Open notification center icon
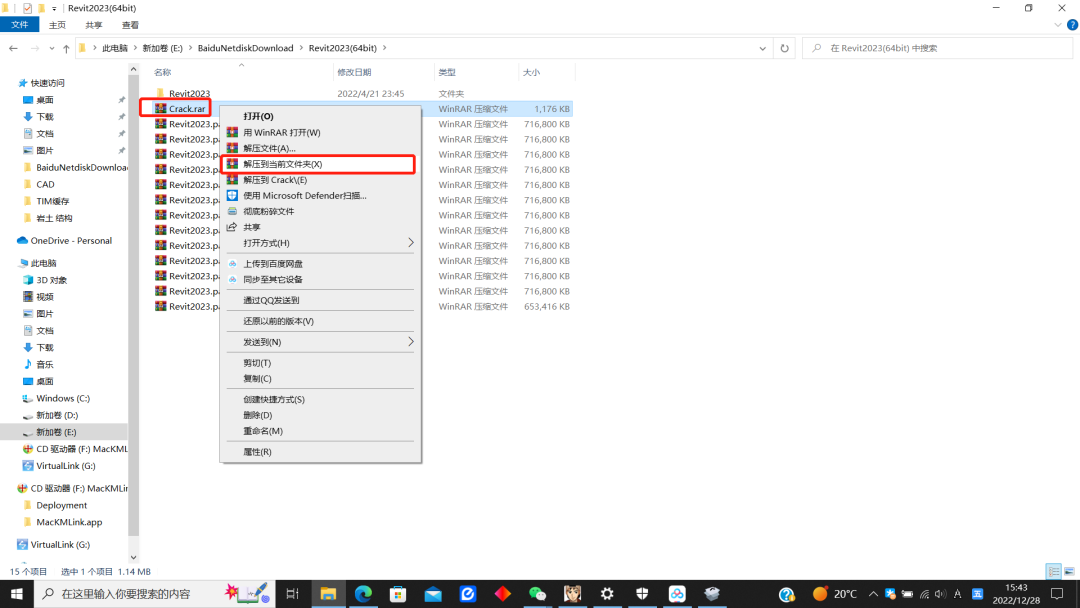This screenshot has width=1080, height=608. [x=1058, y=594]
